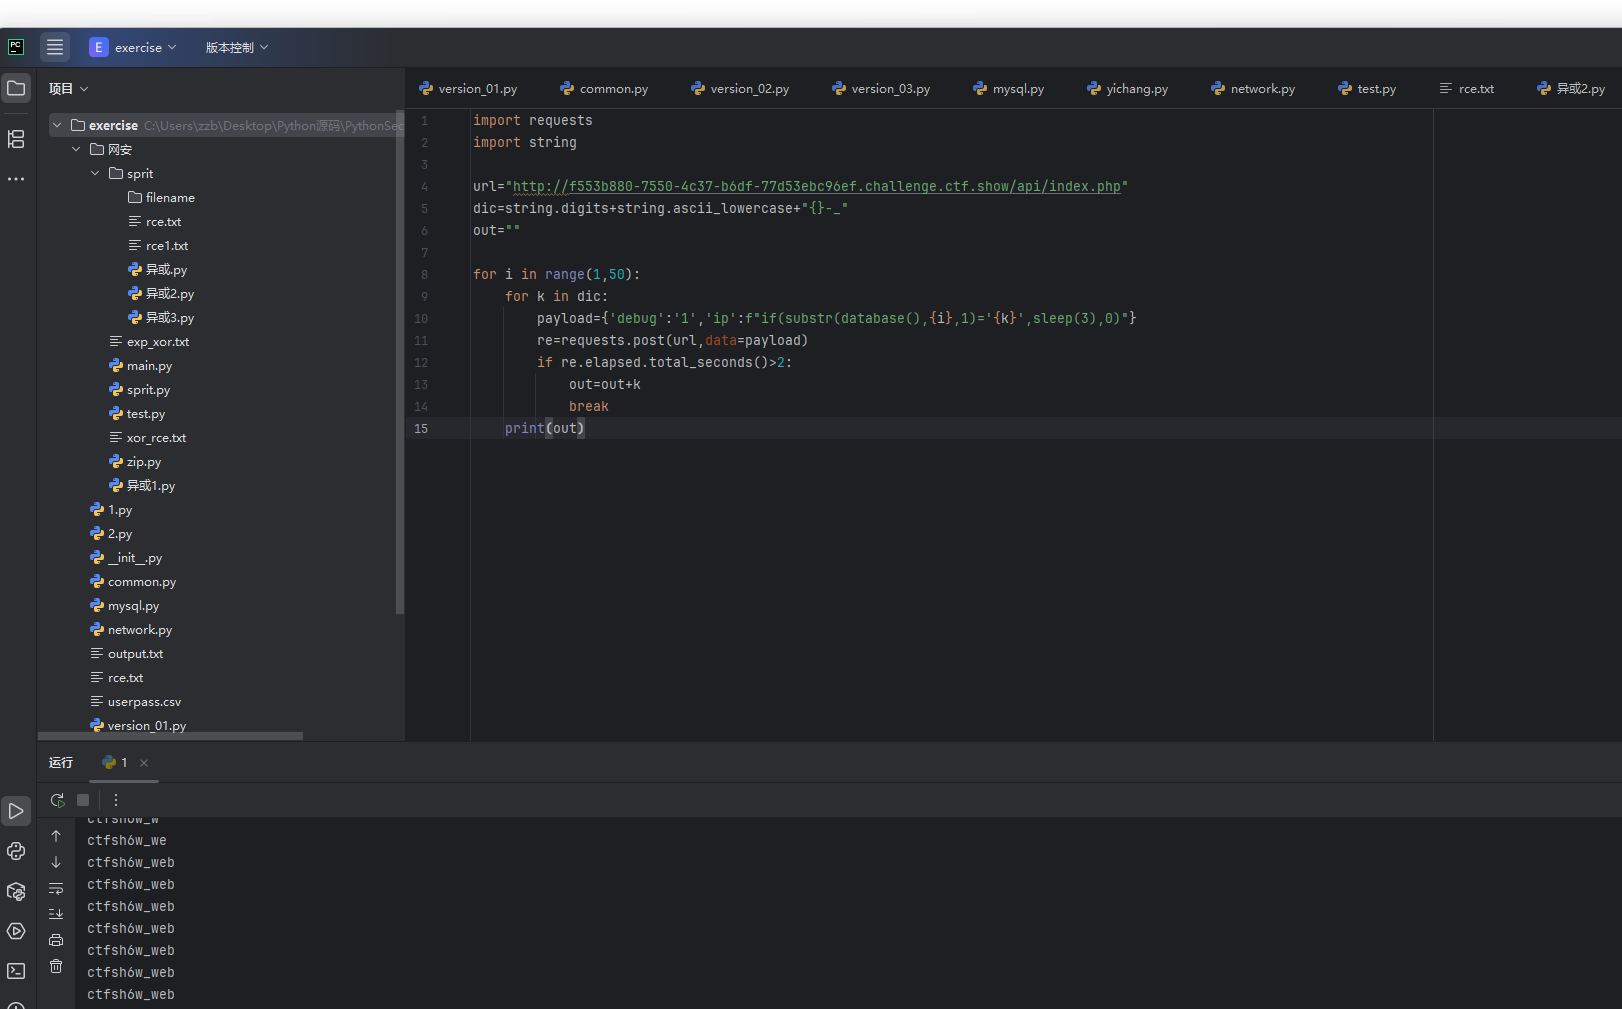Open the Terminal tool window icon
This screenshot has height=1009, width=1622.
tap(16, 971)
